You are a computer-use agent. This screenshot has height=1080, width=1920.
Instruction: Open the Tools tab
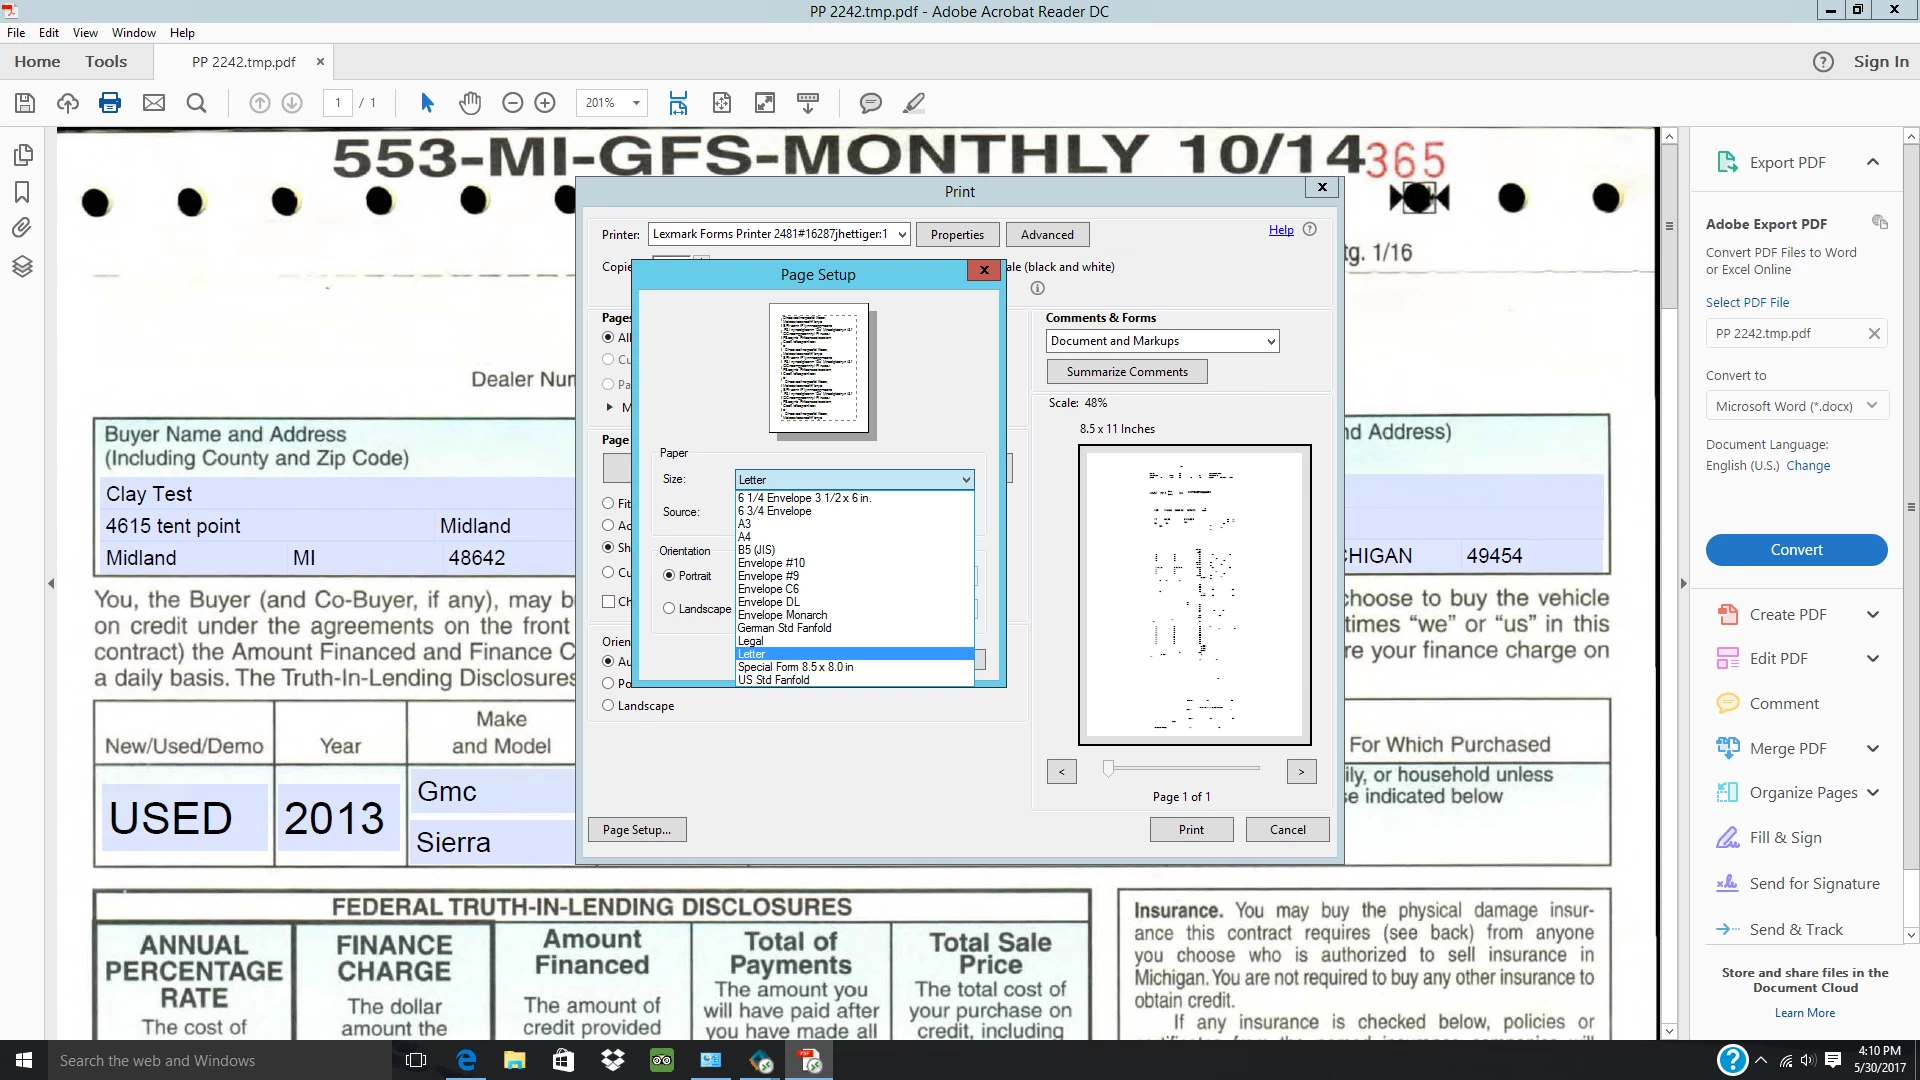coord(106,62)
